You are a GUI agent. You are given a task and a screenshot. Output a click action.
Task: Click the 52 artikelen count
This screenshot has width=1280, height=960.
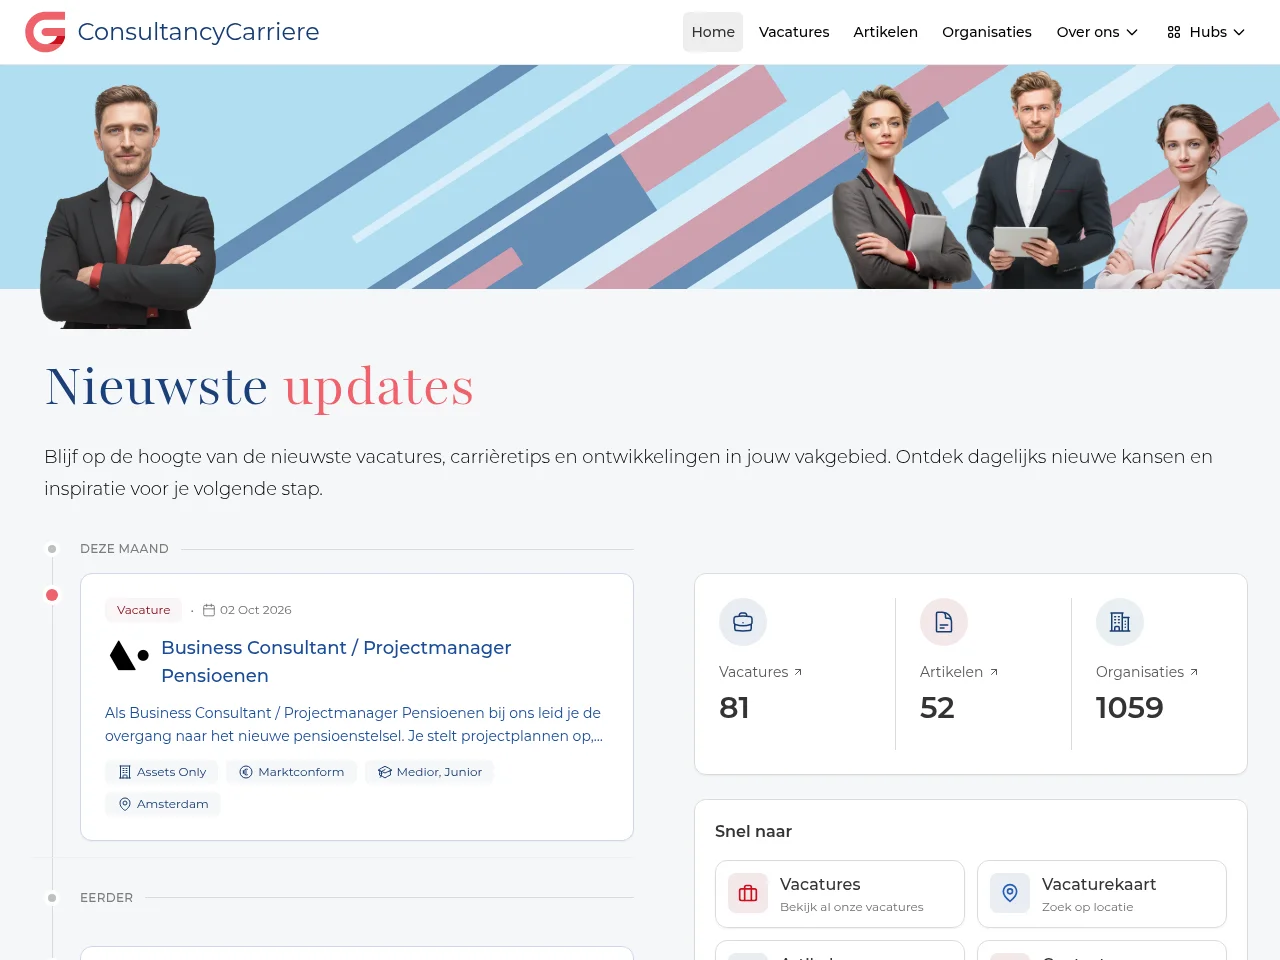(937, 708)
